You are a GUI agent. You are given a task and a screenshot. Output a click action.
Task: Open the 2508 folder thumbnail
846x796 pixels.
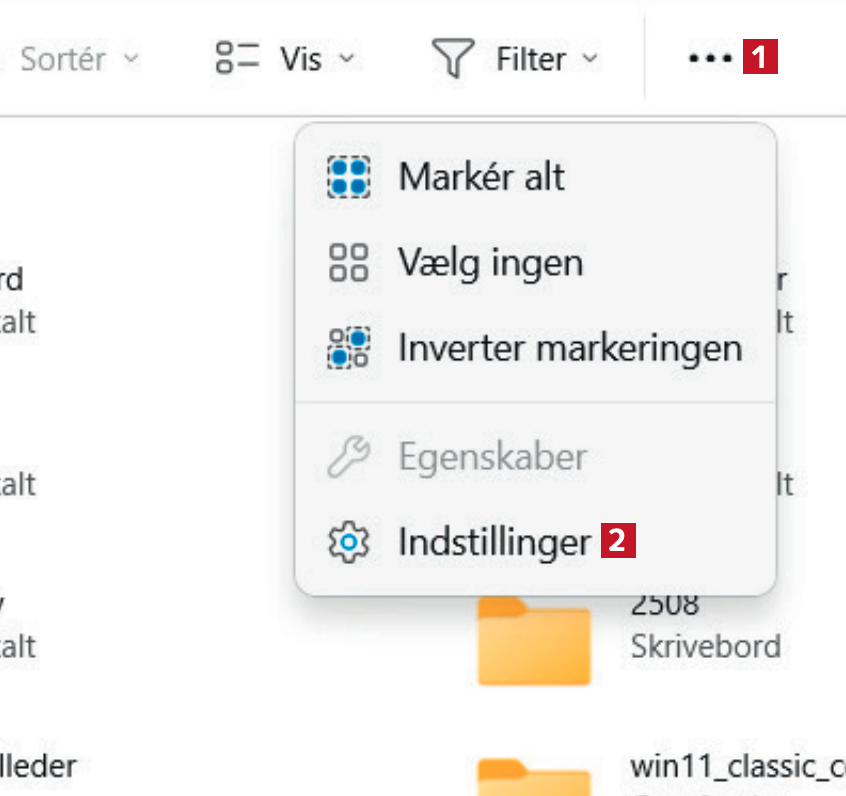(x=534, y=639)
